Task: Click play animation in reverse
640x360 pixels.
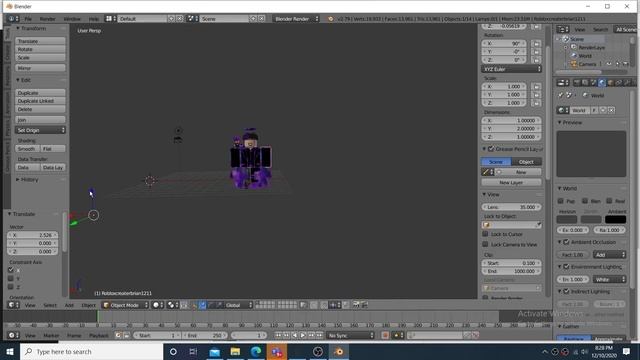Action: tap(295, 335)
